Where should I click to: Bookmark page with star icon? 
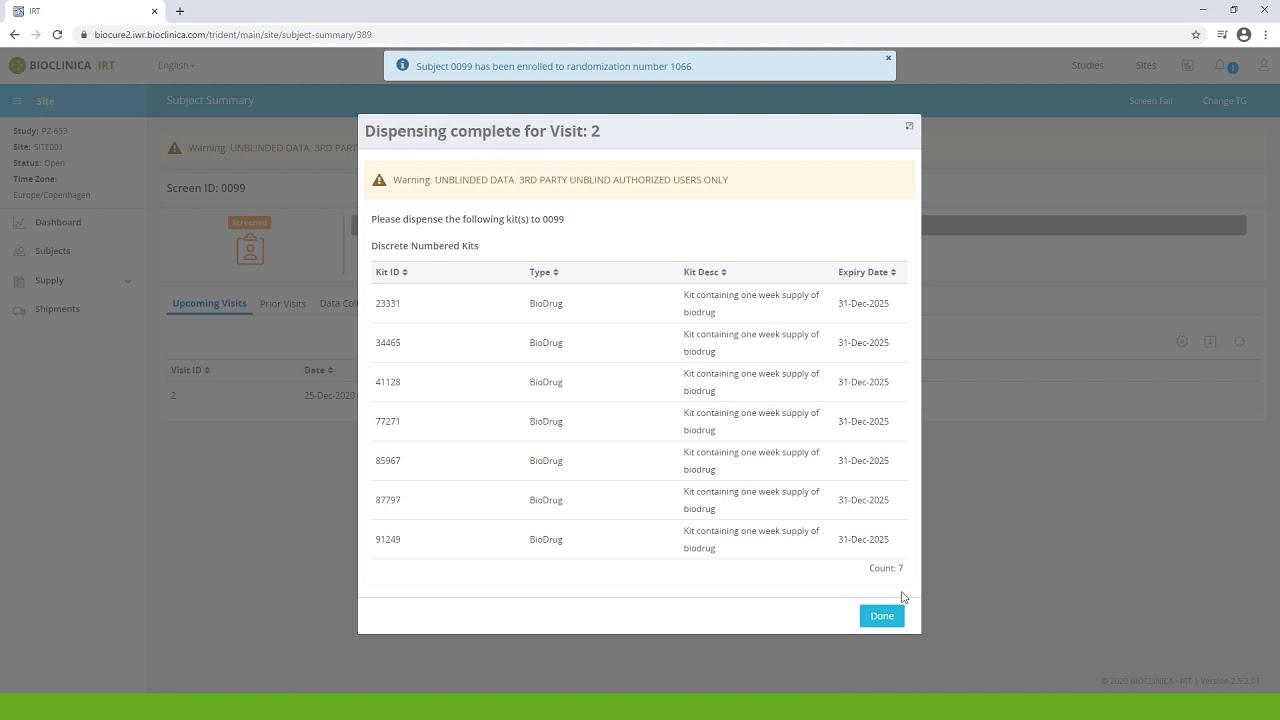1196,34
